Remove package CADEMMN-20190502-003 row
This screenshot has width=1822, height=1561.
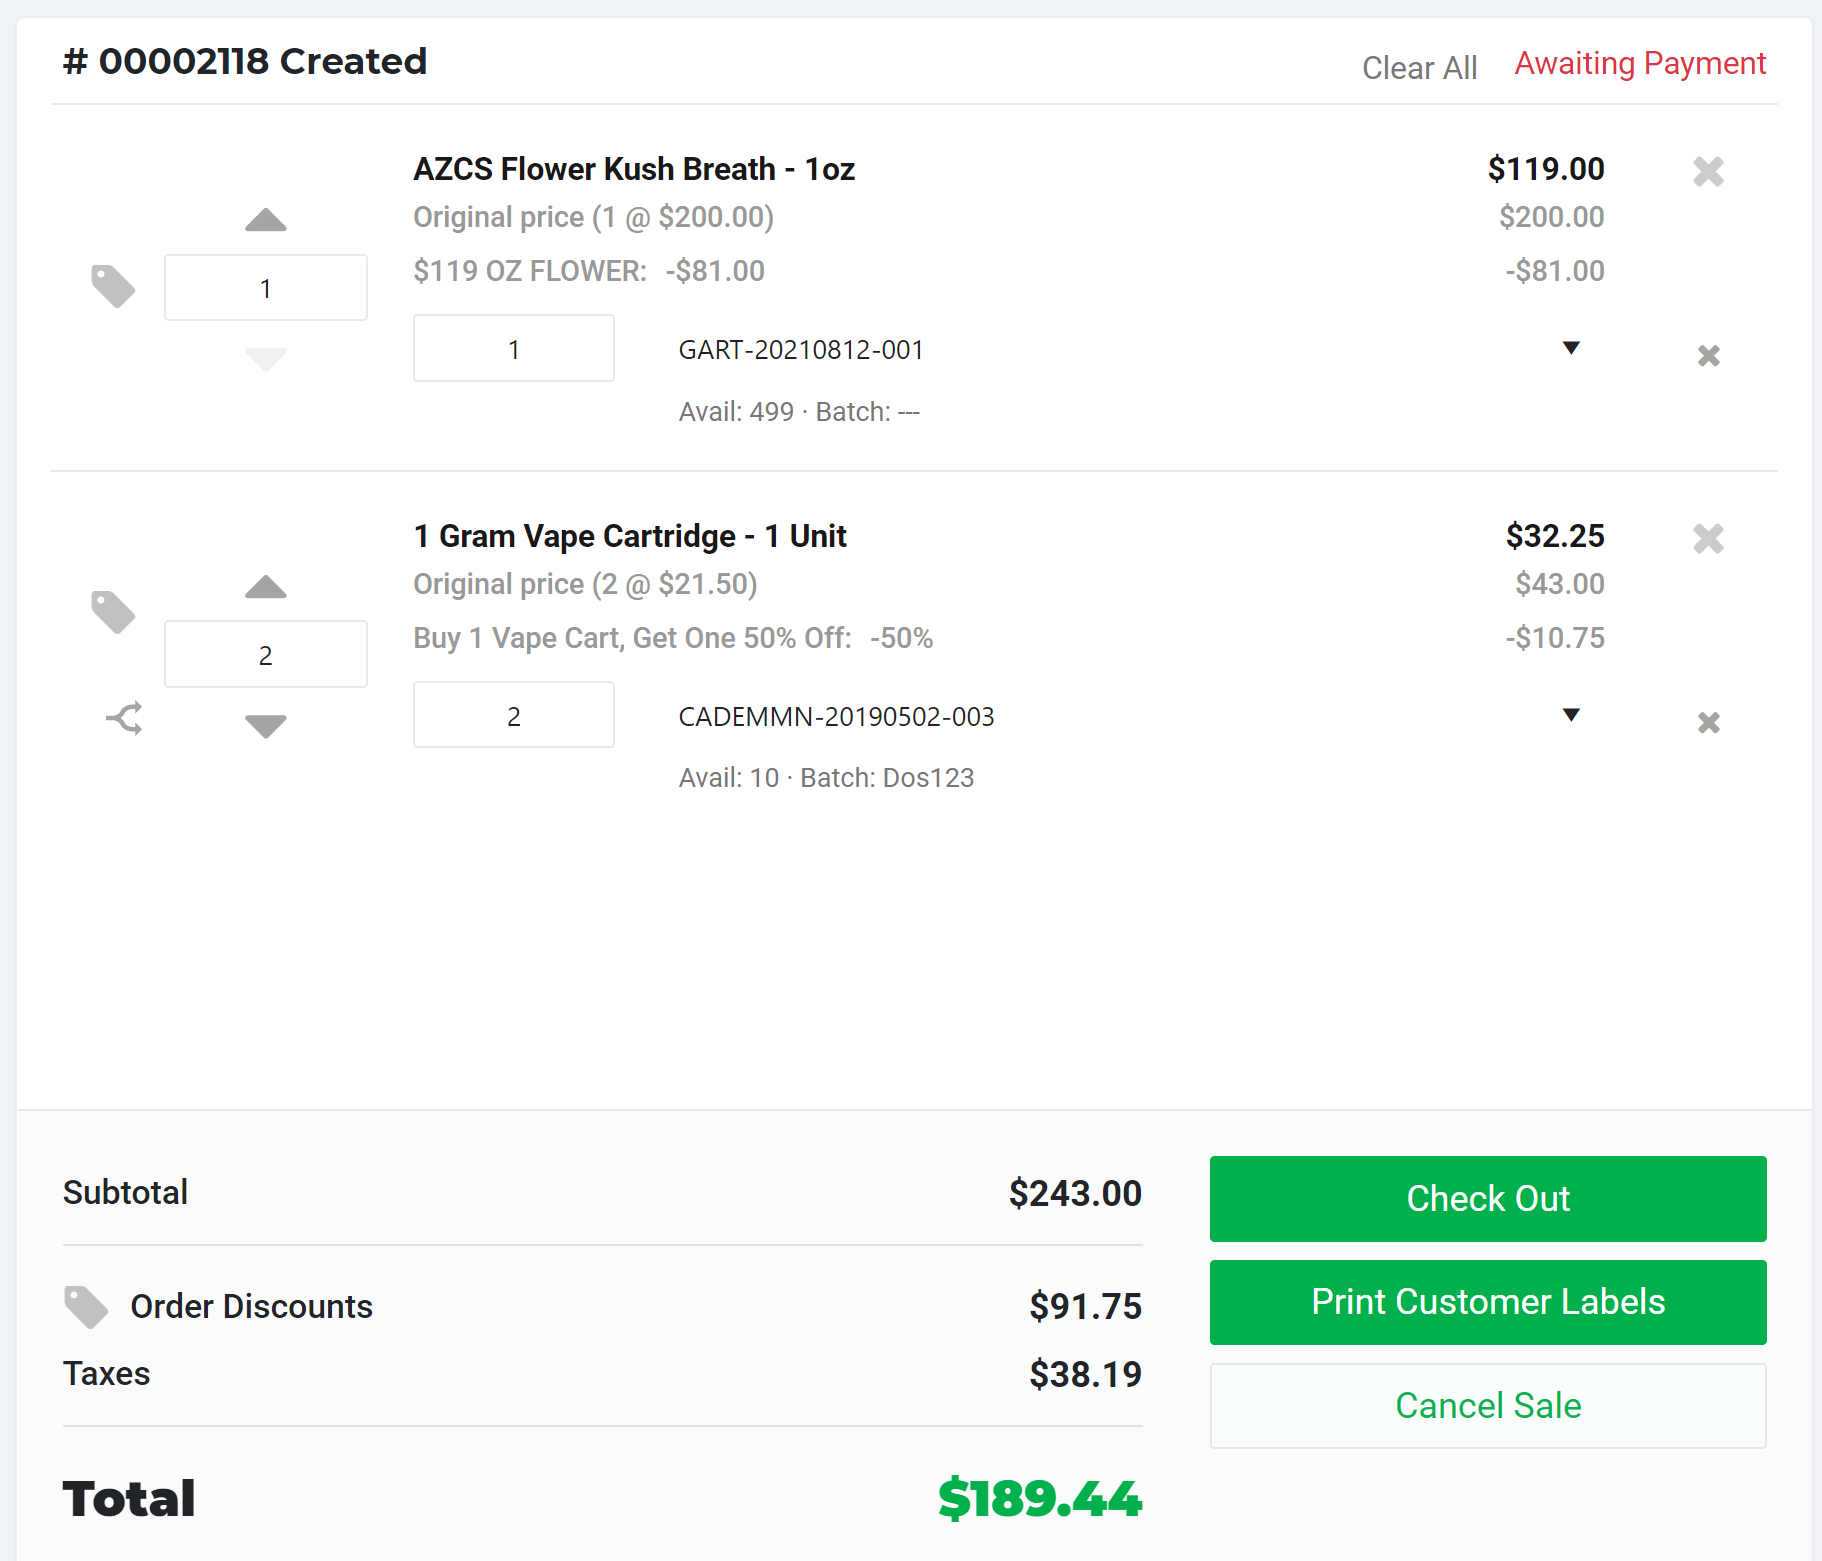coord(1708,723)
